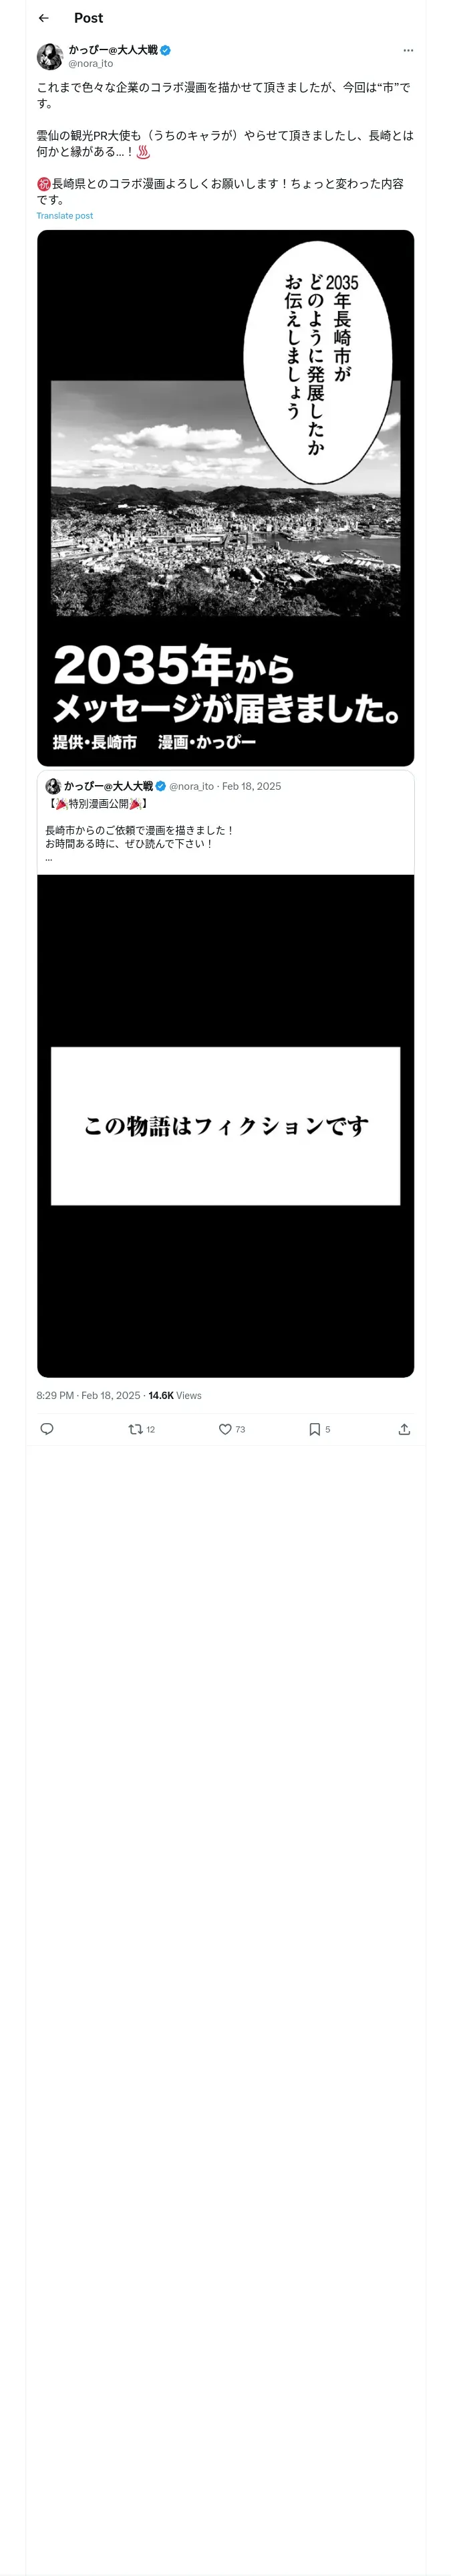Viewport: 451px width, 2576px height.
Task: Click the verified badge beside author name
Action: point(166,50)
